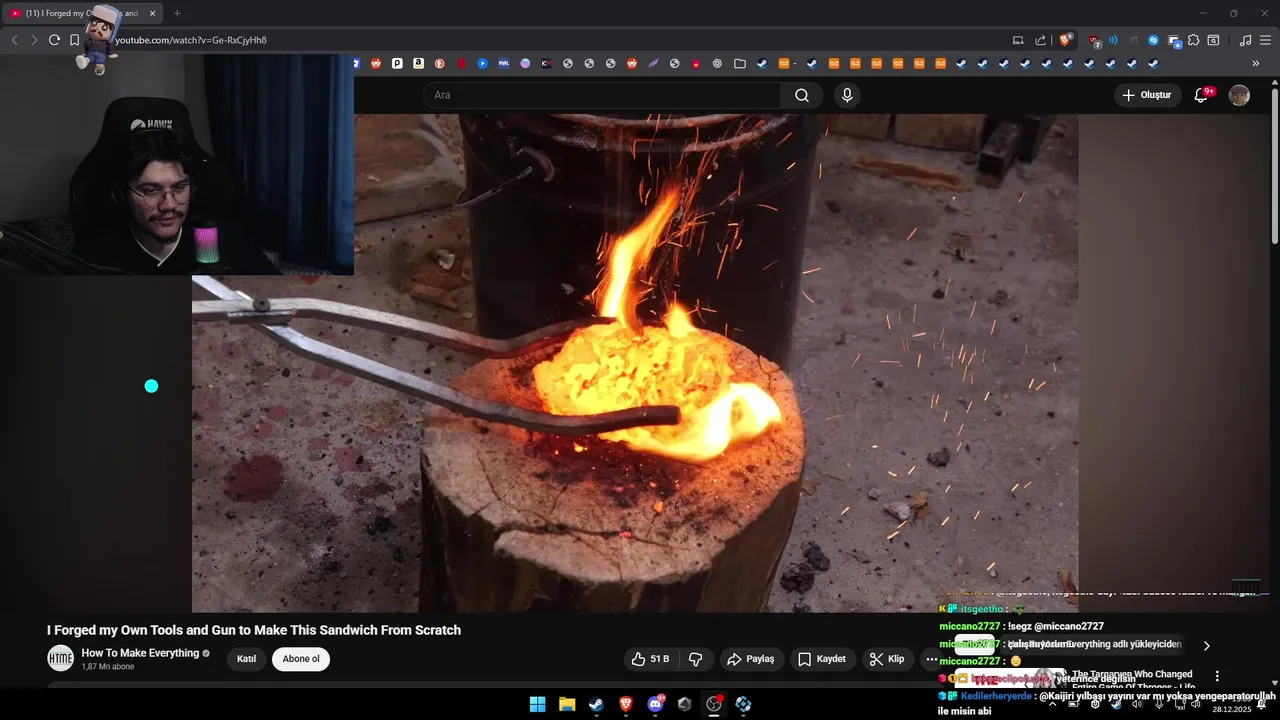Click the Shazam extension icon
The image size is (1280, 720).
click(1153, 40)
